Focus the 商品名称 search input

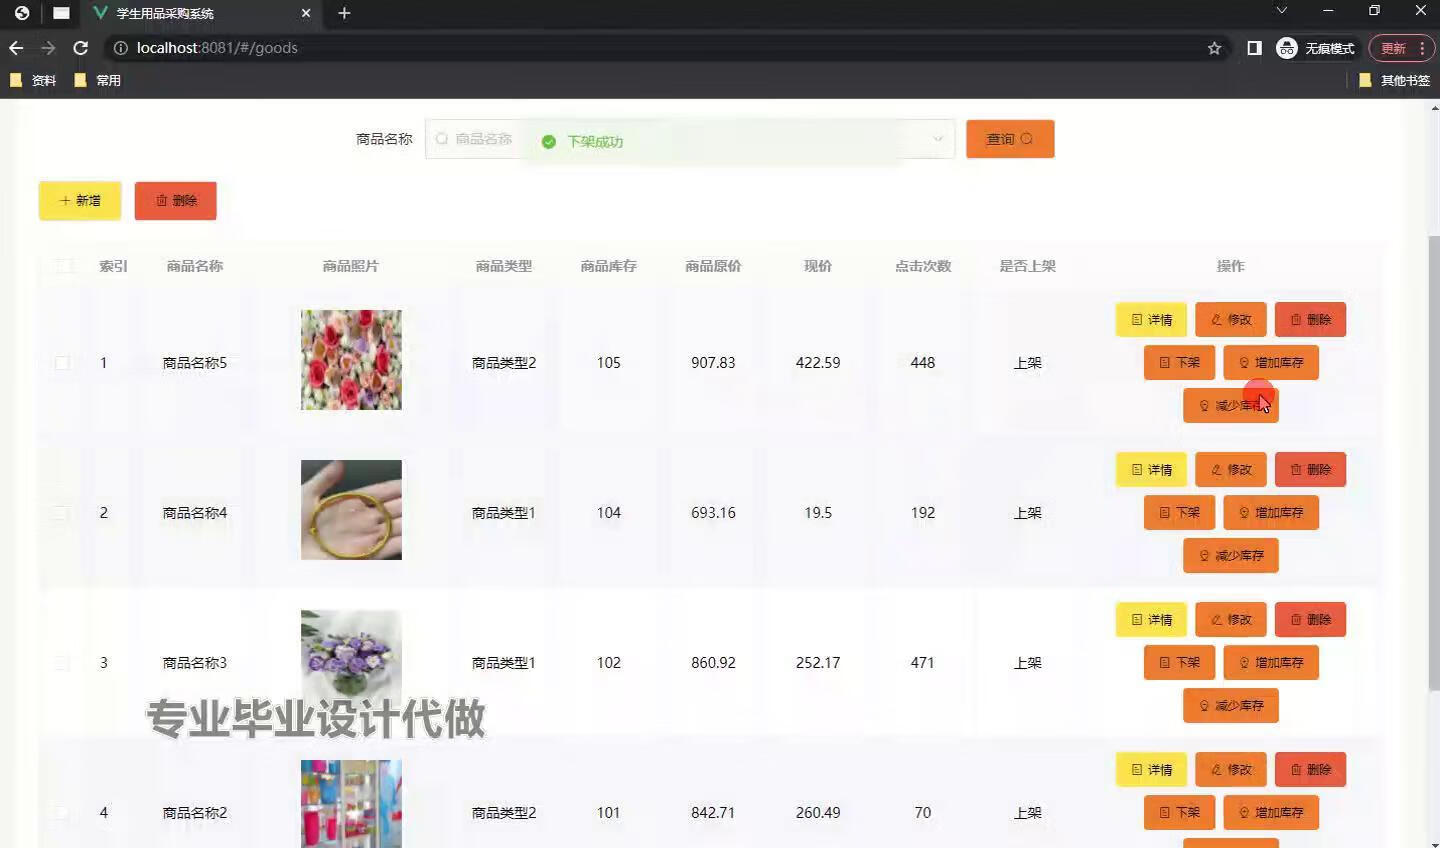click(689, 139)
